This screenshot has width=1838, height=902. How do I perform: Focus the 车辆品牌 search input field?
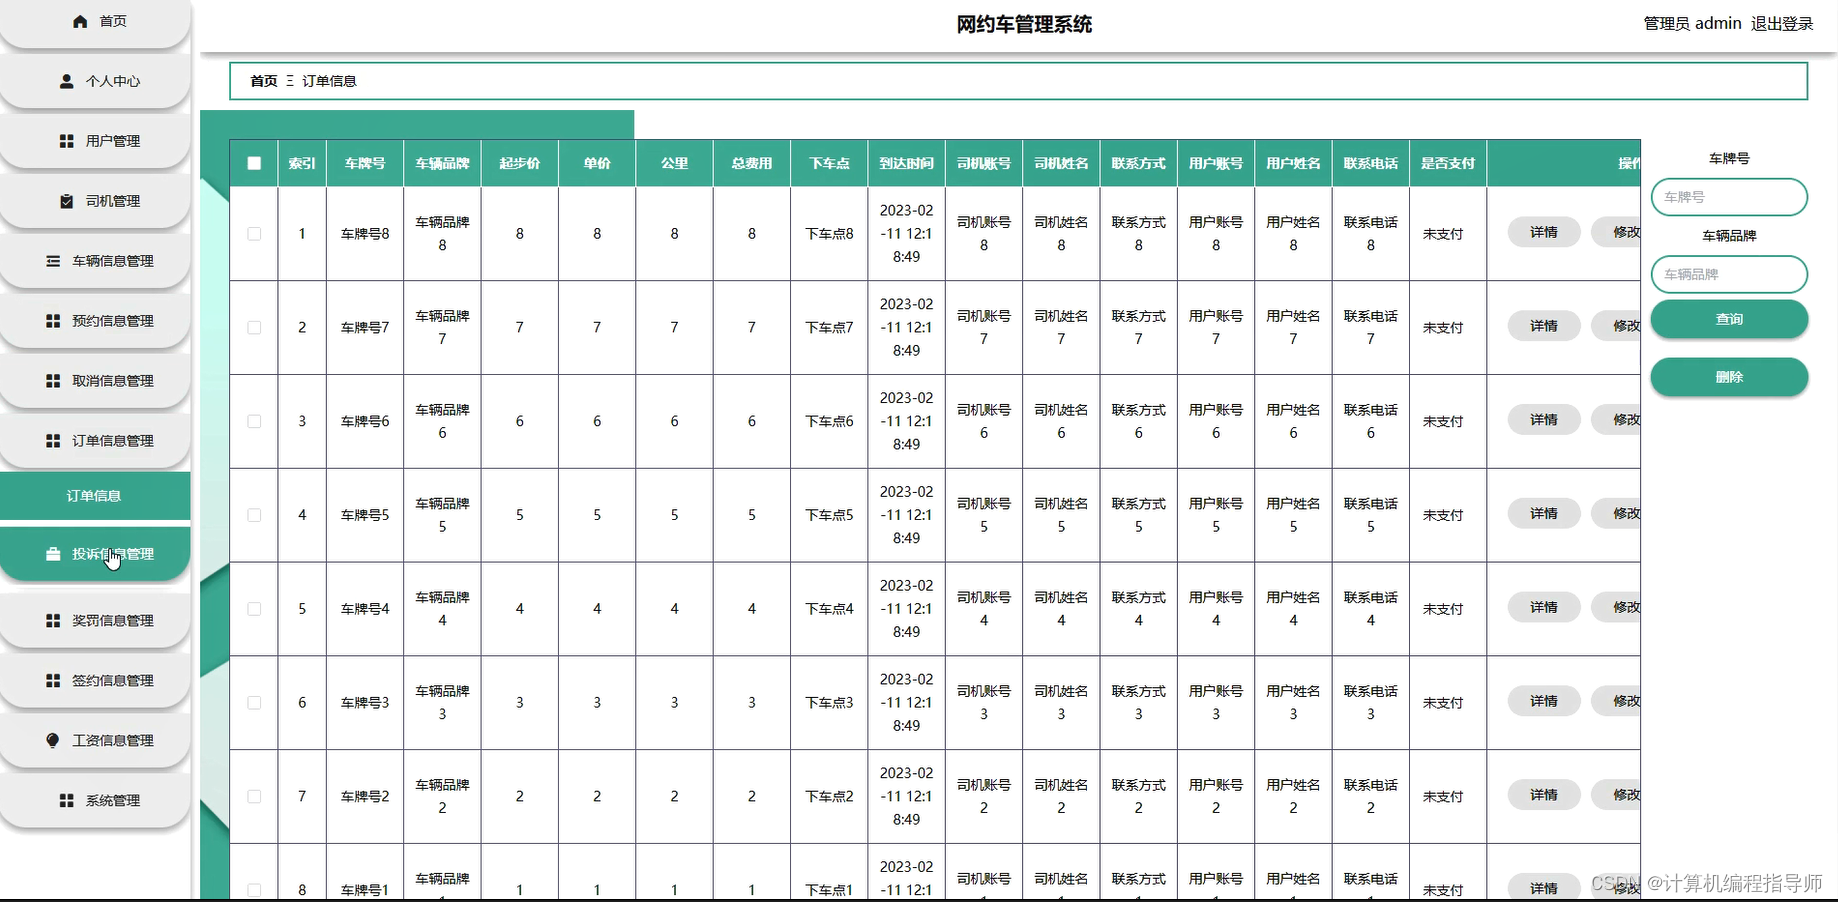tap(1729, 274)
